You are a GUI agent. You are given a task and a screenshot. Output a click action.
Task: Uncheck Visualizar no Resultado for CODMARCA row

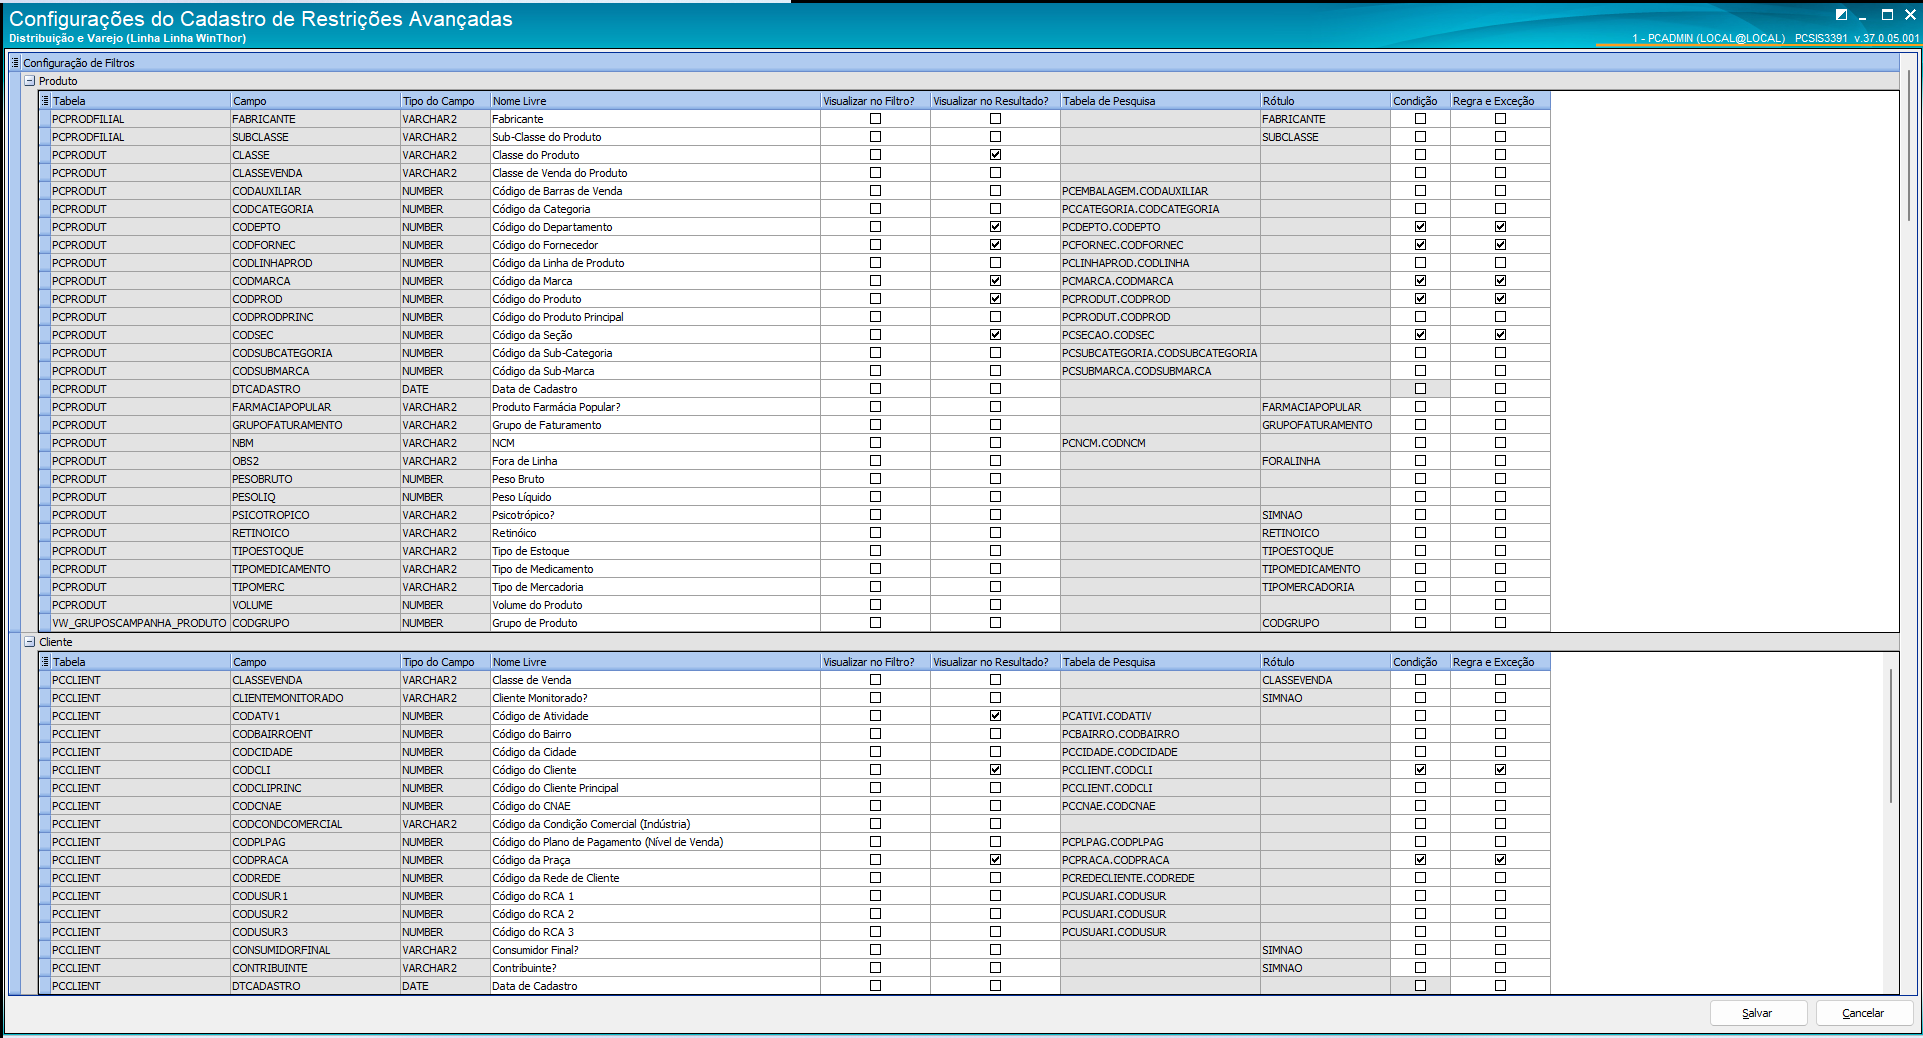coord(995,281)
